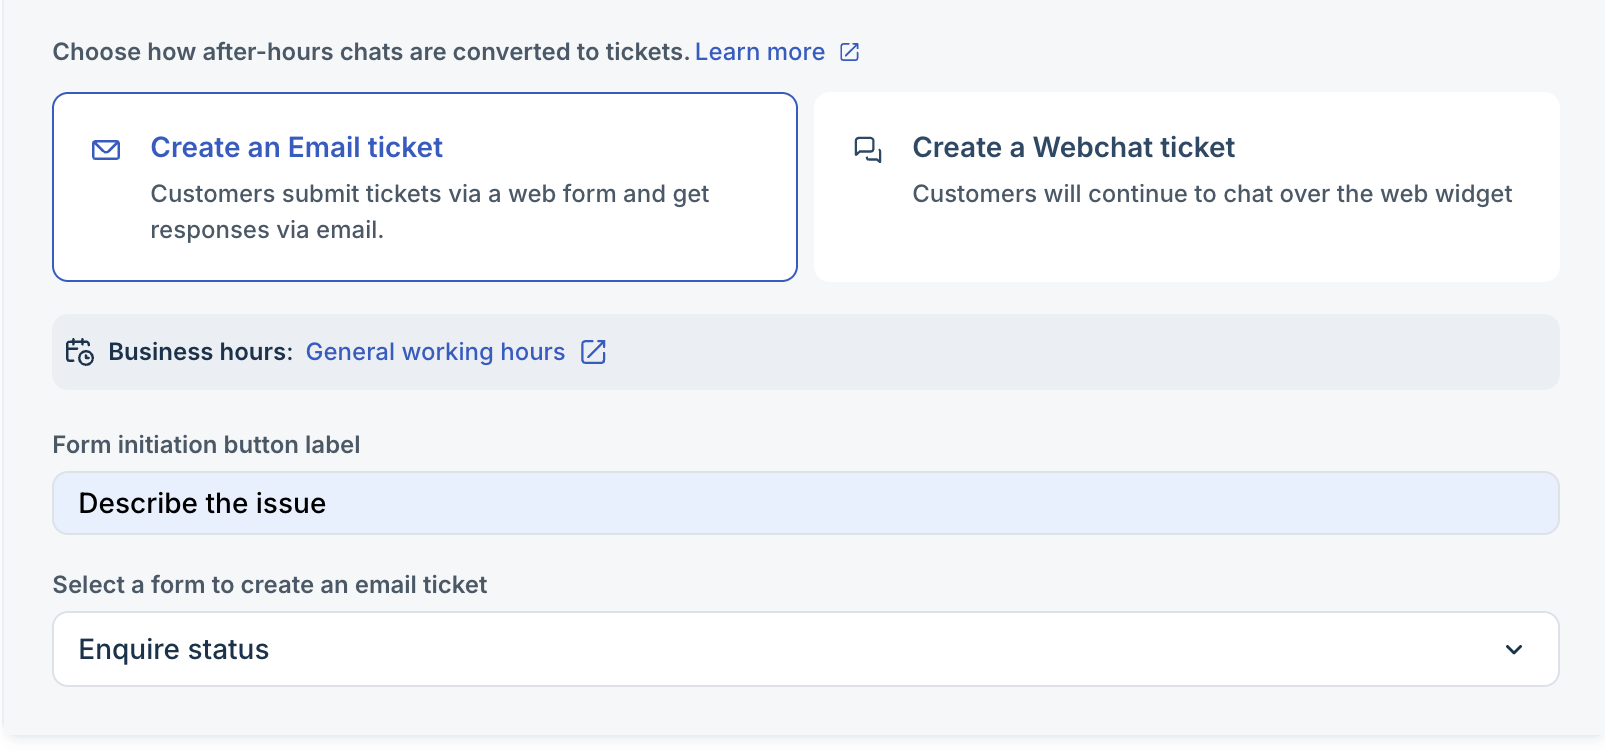This screenshot has width=1605, height=751.
Task: Open the Learn more link
Action: (759, 52)
